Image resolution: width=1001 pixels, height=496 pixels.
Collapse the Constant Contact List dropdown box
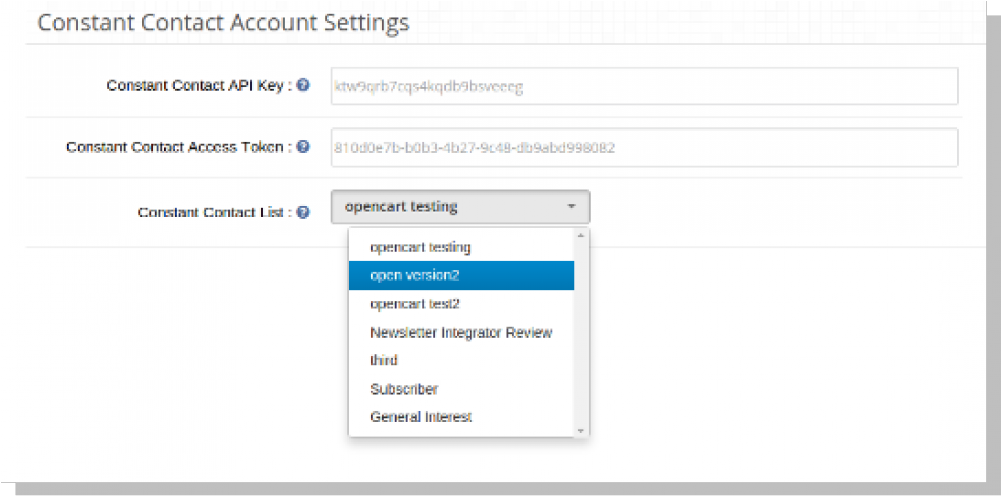tap(460, 207)
